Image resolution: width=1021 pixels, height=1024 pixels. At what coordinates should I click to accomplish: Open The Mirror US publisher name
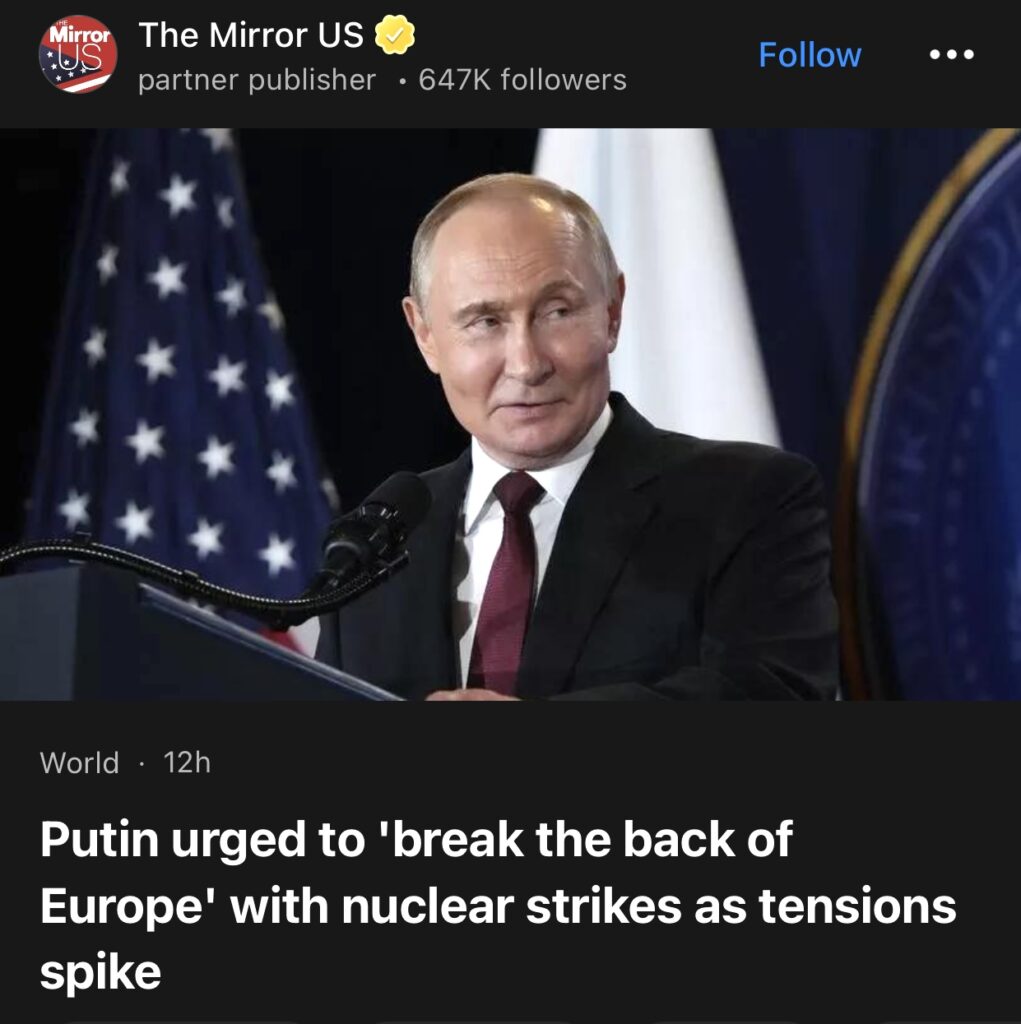[251, 35]
